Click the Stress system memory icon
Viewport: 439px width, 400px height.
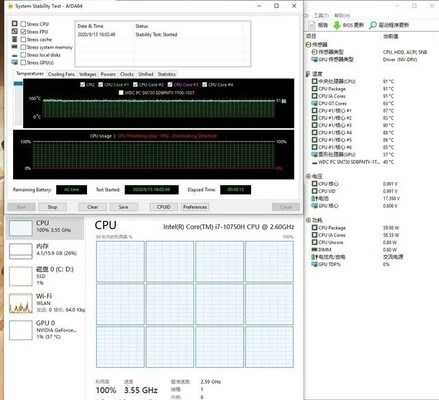click(14, 47)
